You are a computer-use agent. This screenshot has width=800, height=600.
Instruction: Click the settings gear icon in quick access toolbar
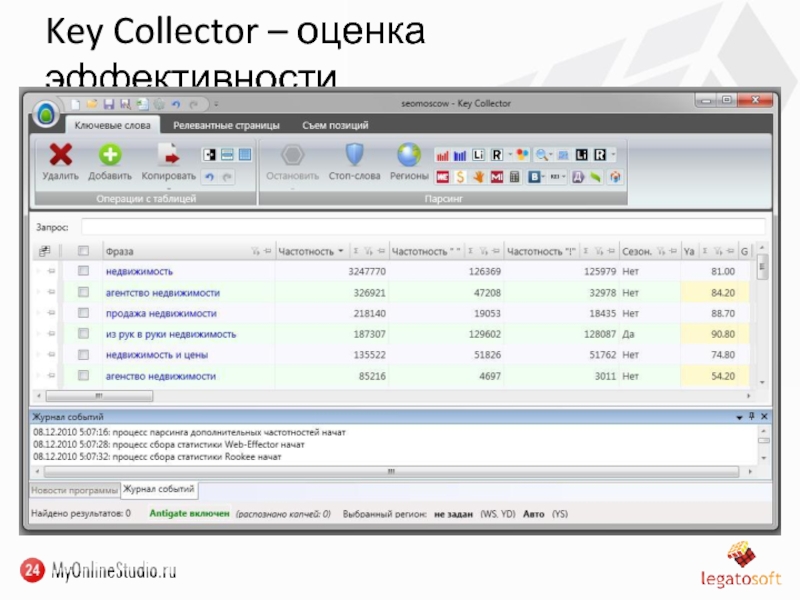[x=159, y=105]
